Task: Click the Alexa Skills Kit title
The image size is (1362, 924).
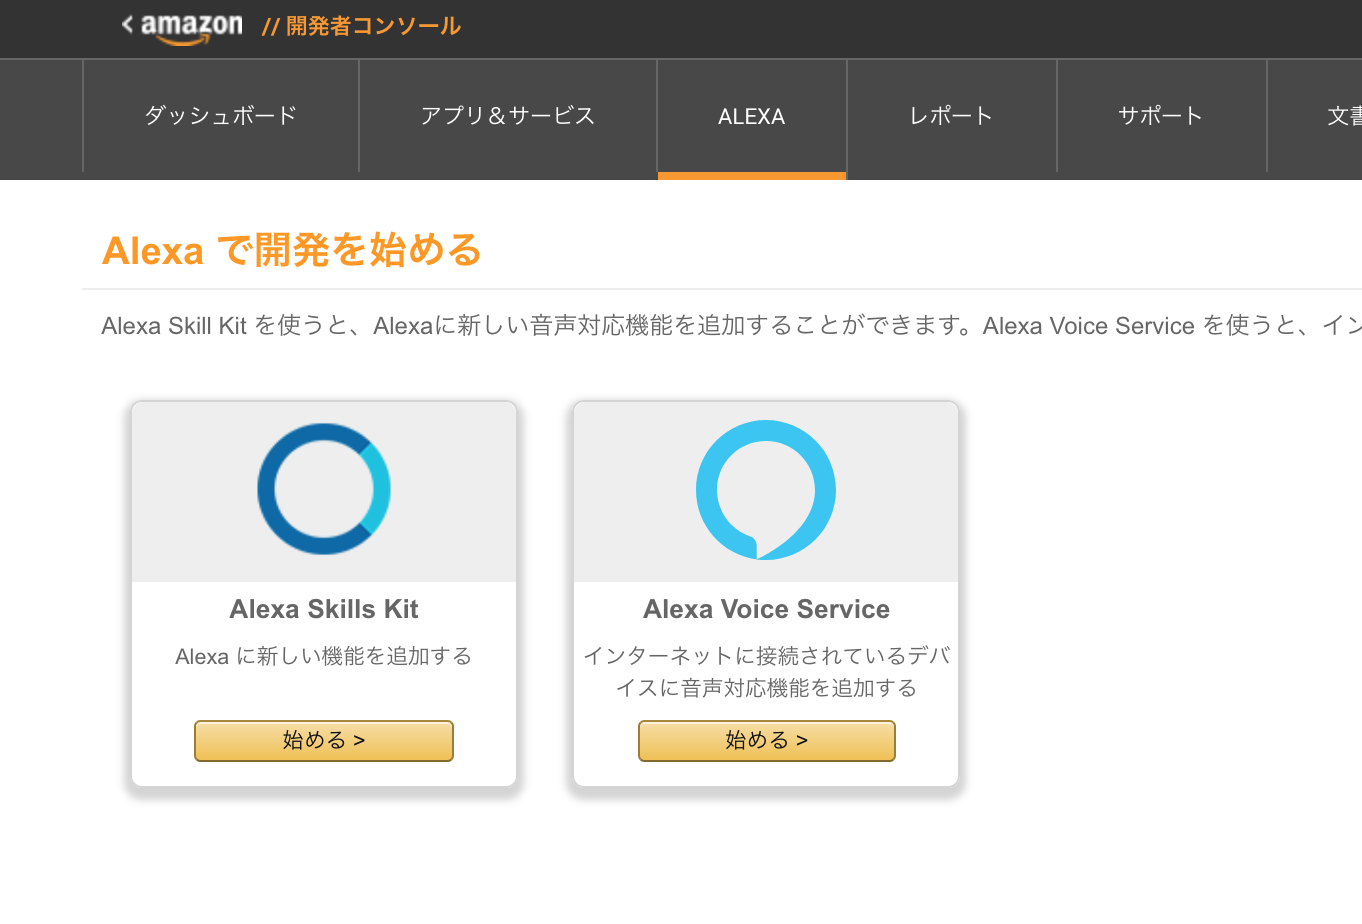Action: tap(324, 609)
